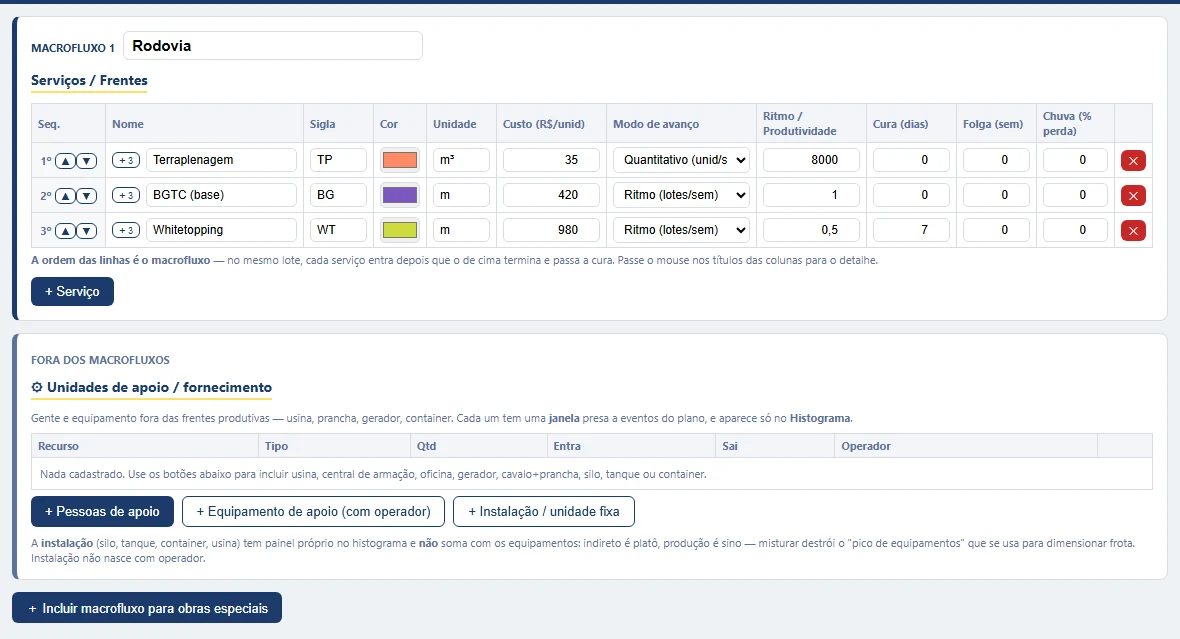Screen dimensions: 1180x639
Task: Expand +3 details for Whitetopping
Action: click(126, 230)
